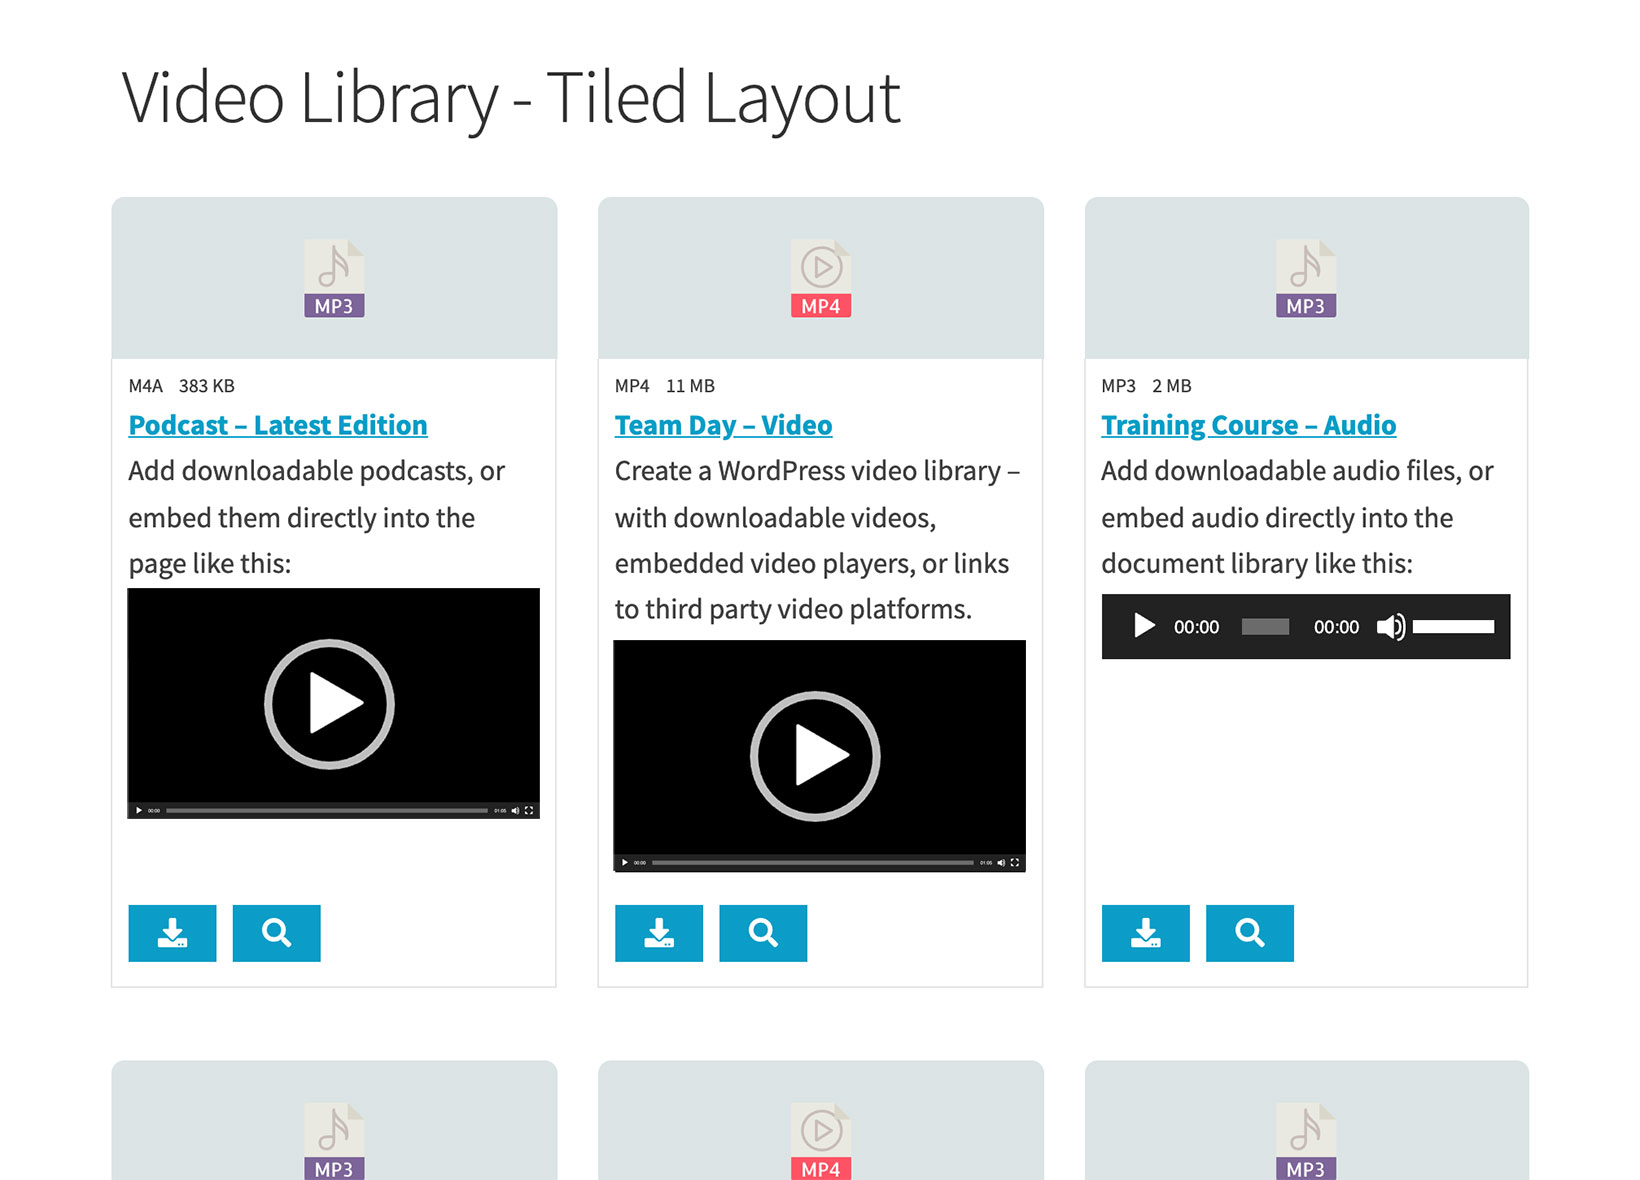Screen dimensions: 1640x1180
Task: Open the Team Day – Video link
Action: pyautogui.click(x=722, y=424)
